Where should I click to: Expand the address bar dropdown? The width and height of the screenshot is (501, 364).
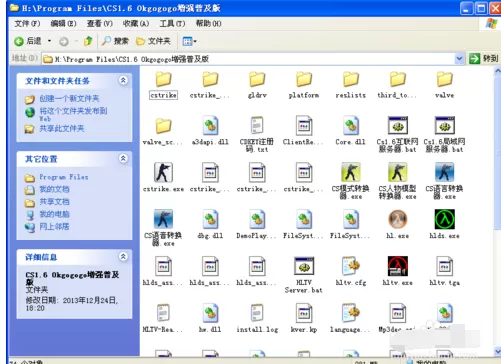(459, 59)
